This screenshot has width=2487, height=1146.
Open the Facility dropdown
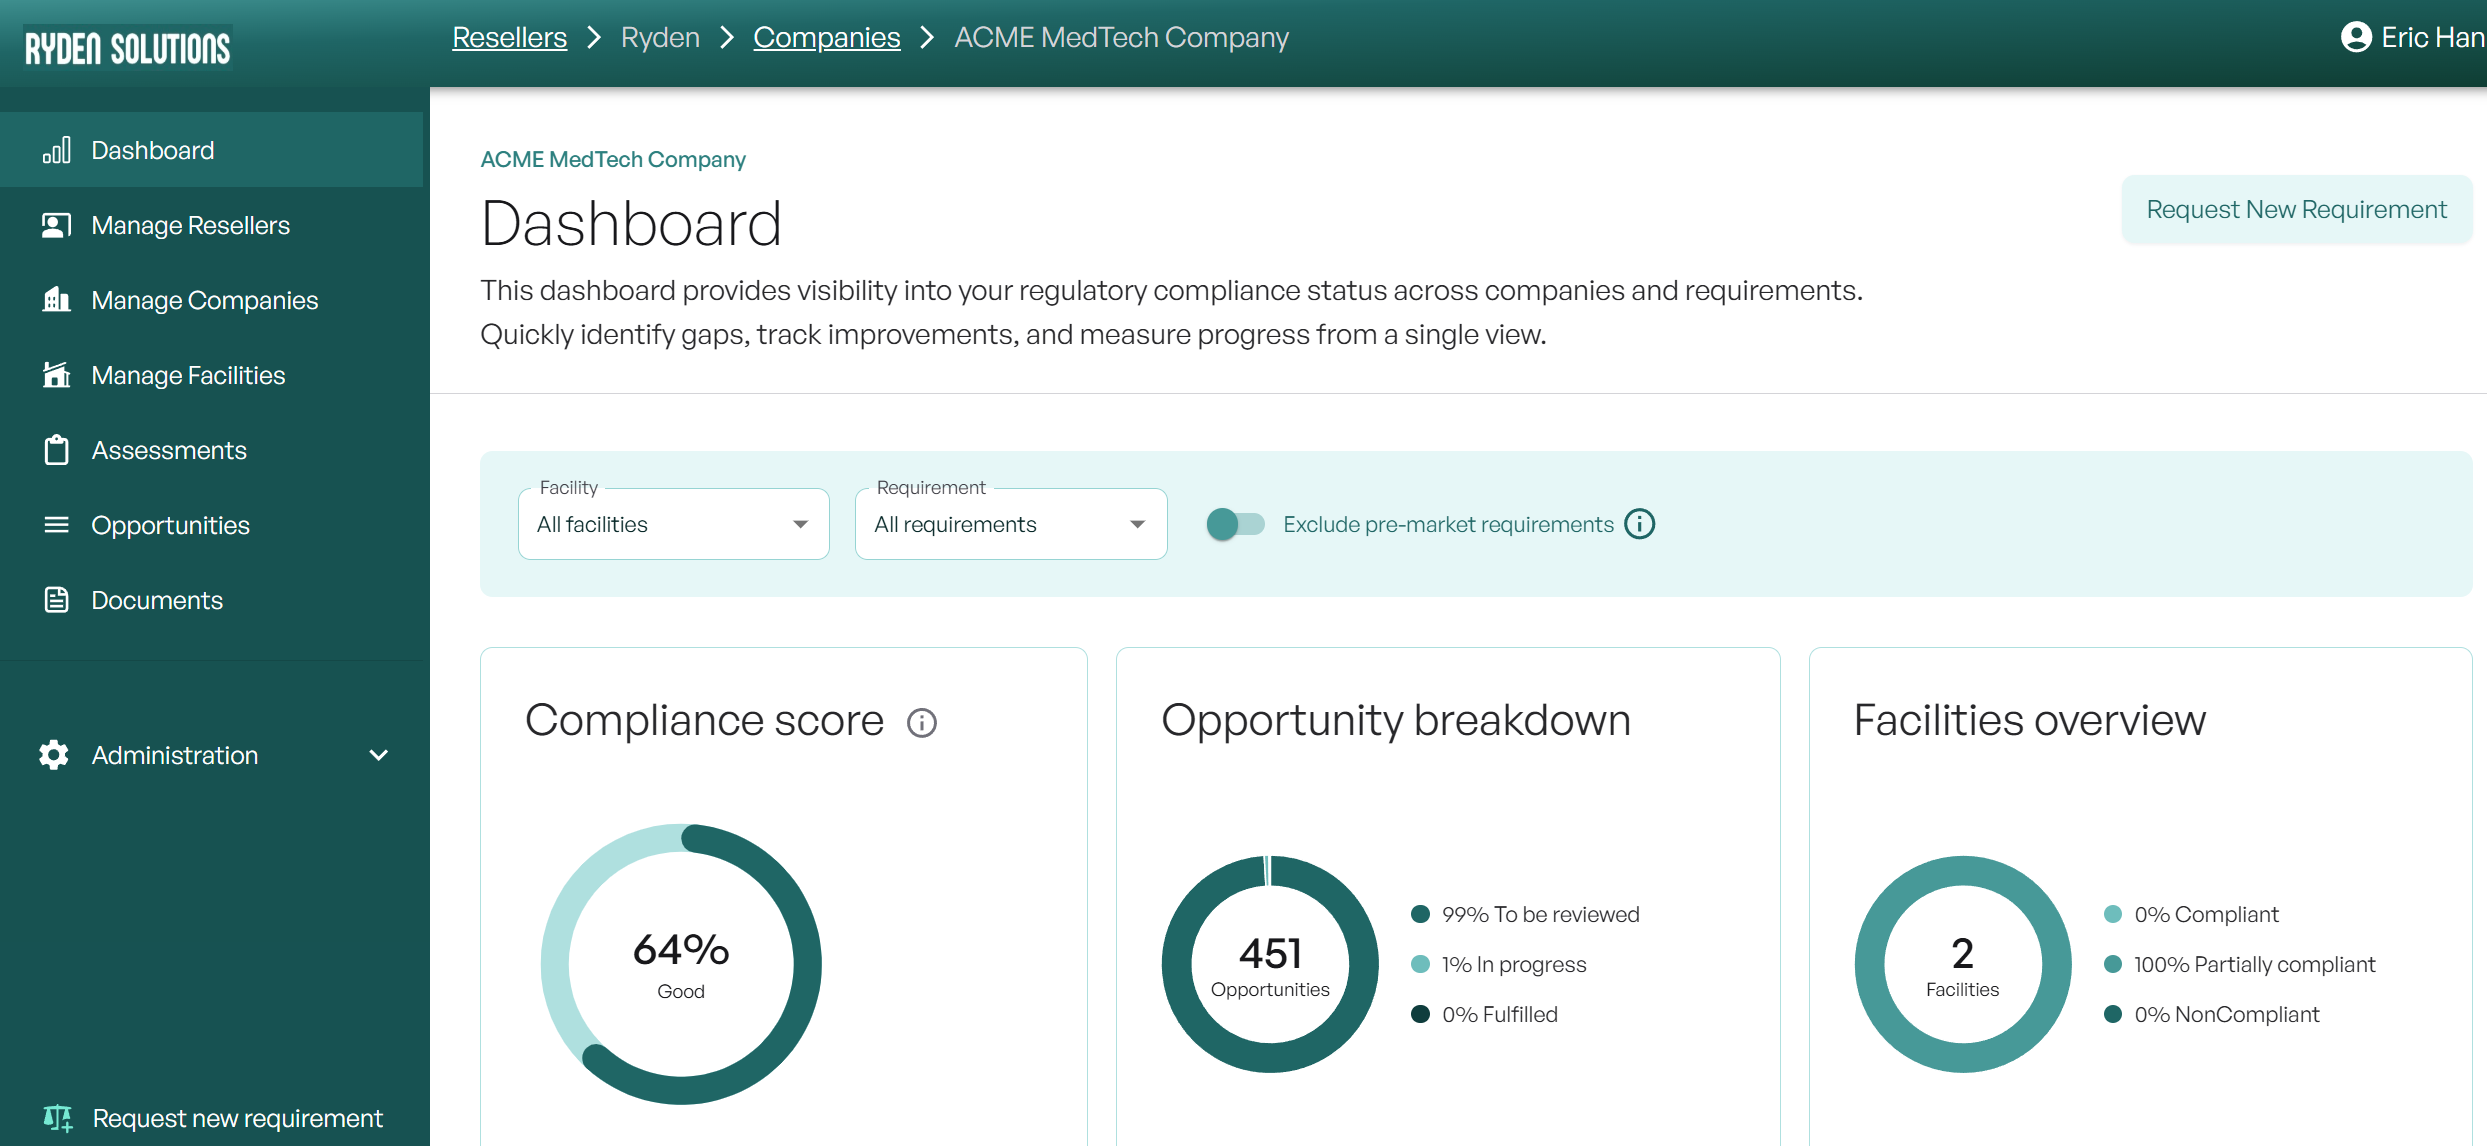[673, 524]
